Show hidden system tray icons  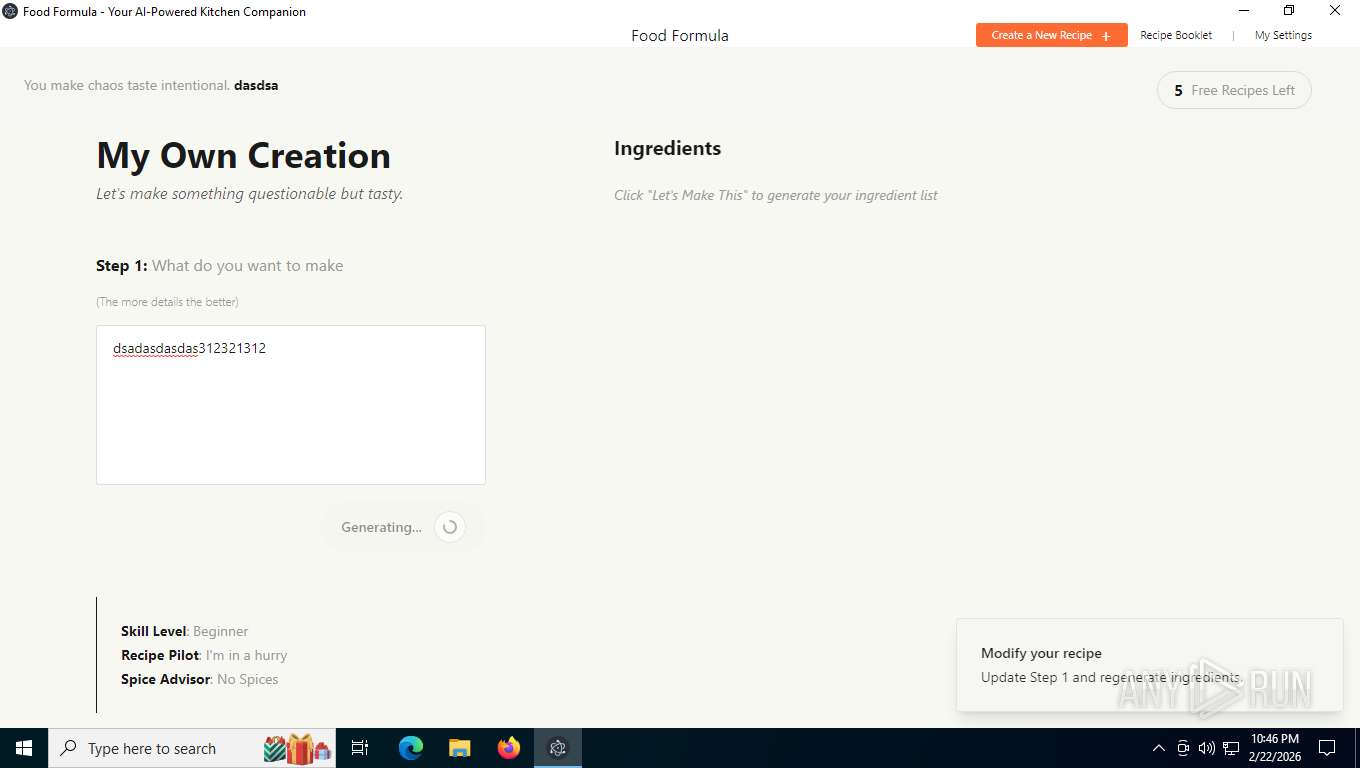(1159, 748)
